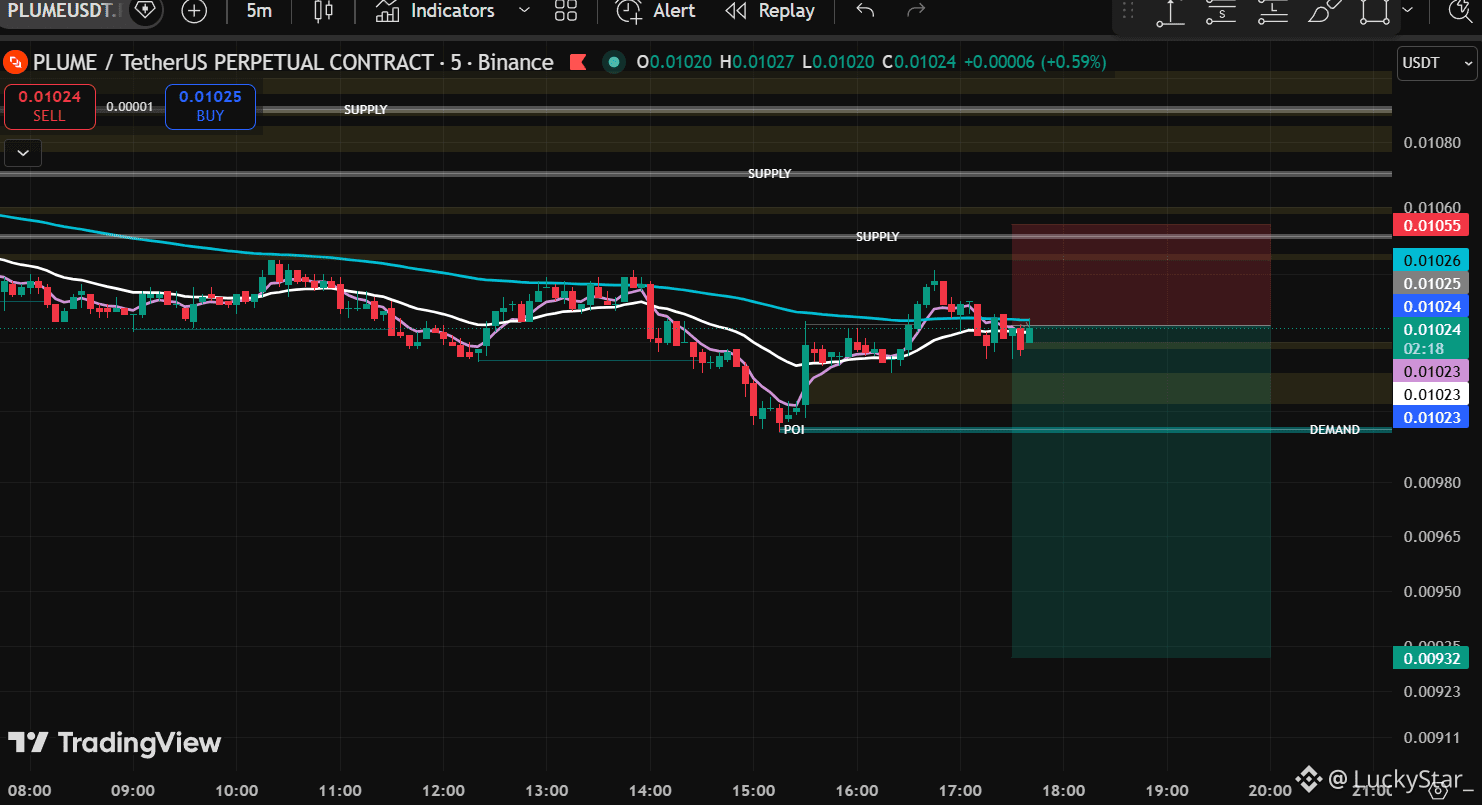Image resolution: width=1482 pixels, height=805 pixels.
Task: Click the red flag icon beside Binance
Action: [578, 62]
